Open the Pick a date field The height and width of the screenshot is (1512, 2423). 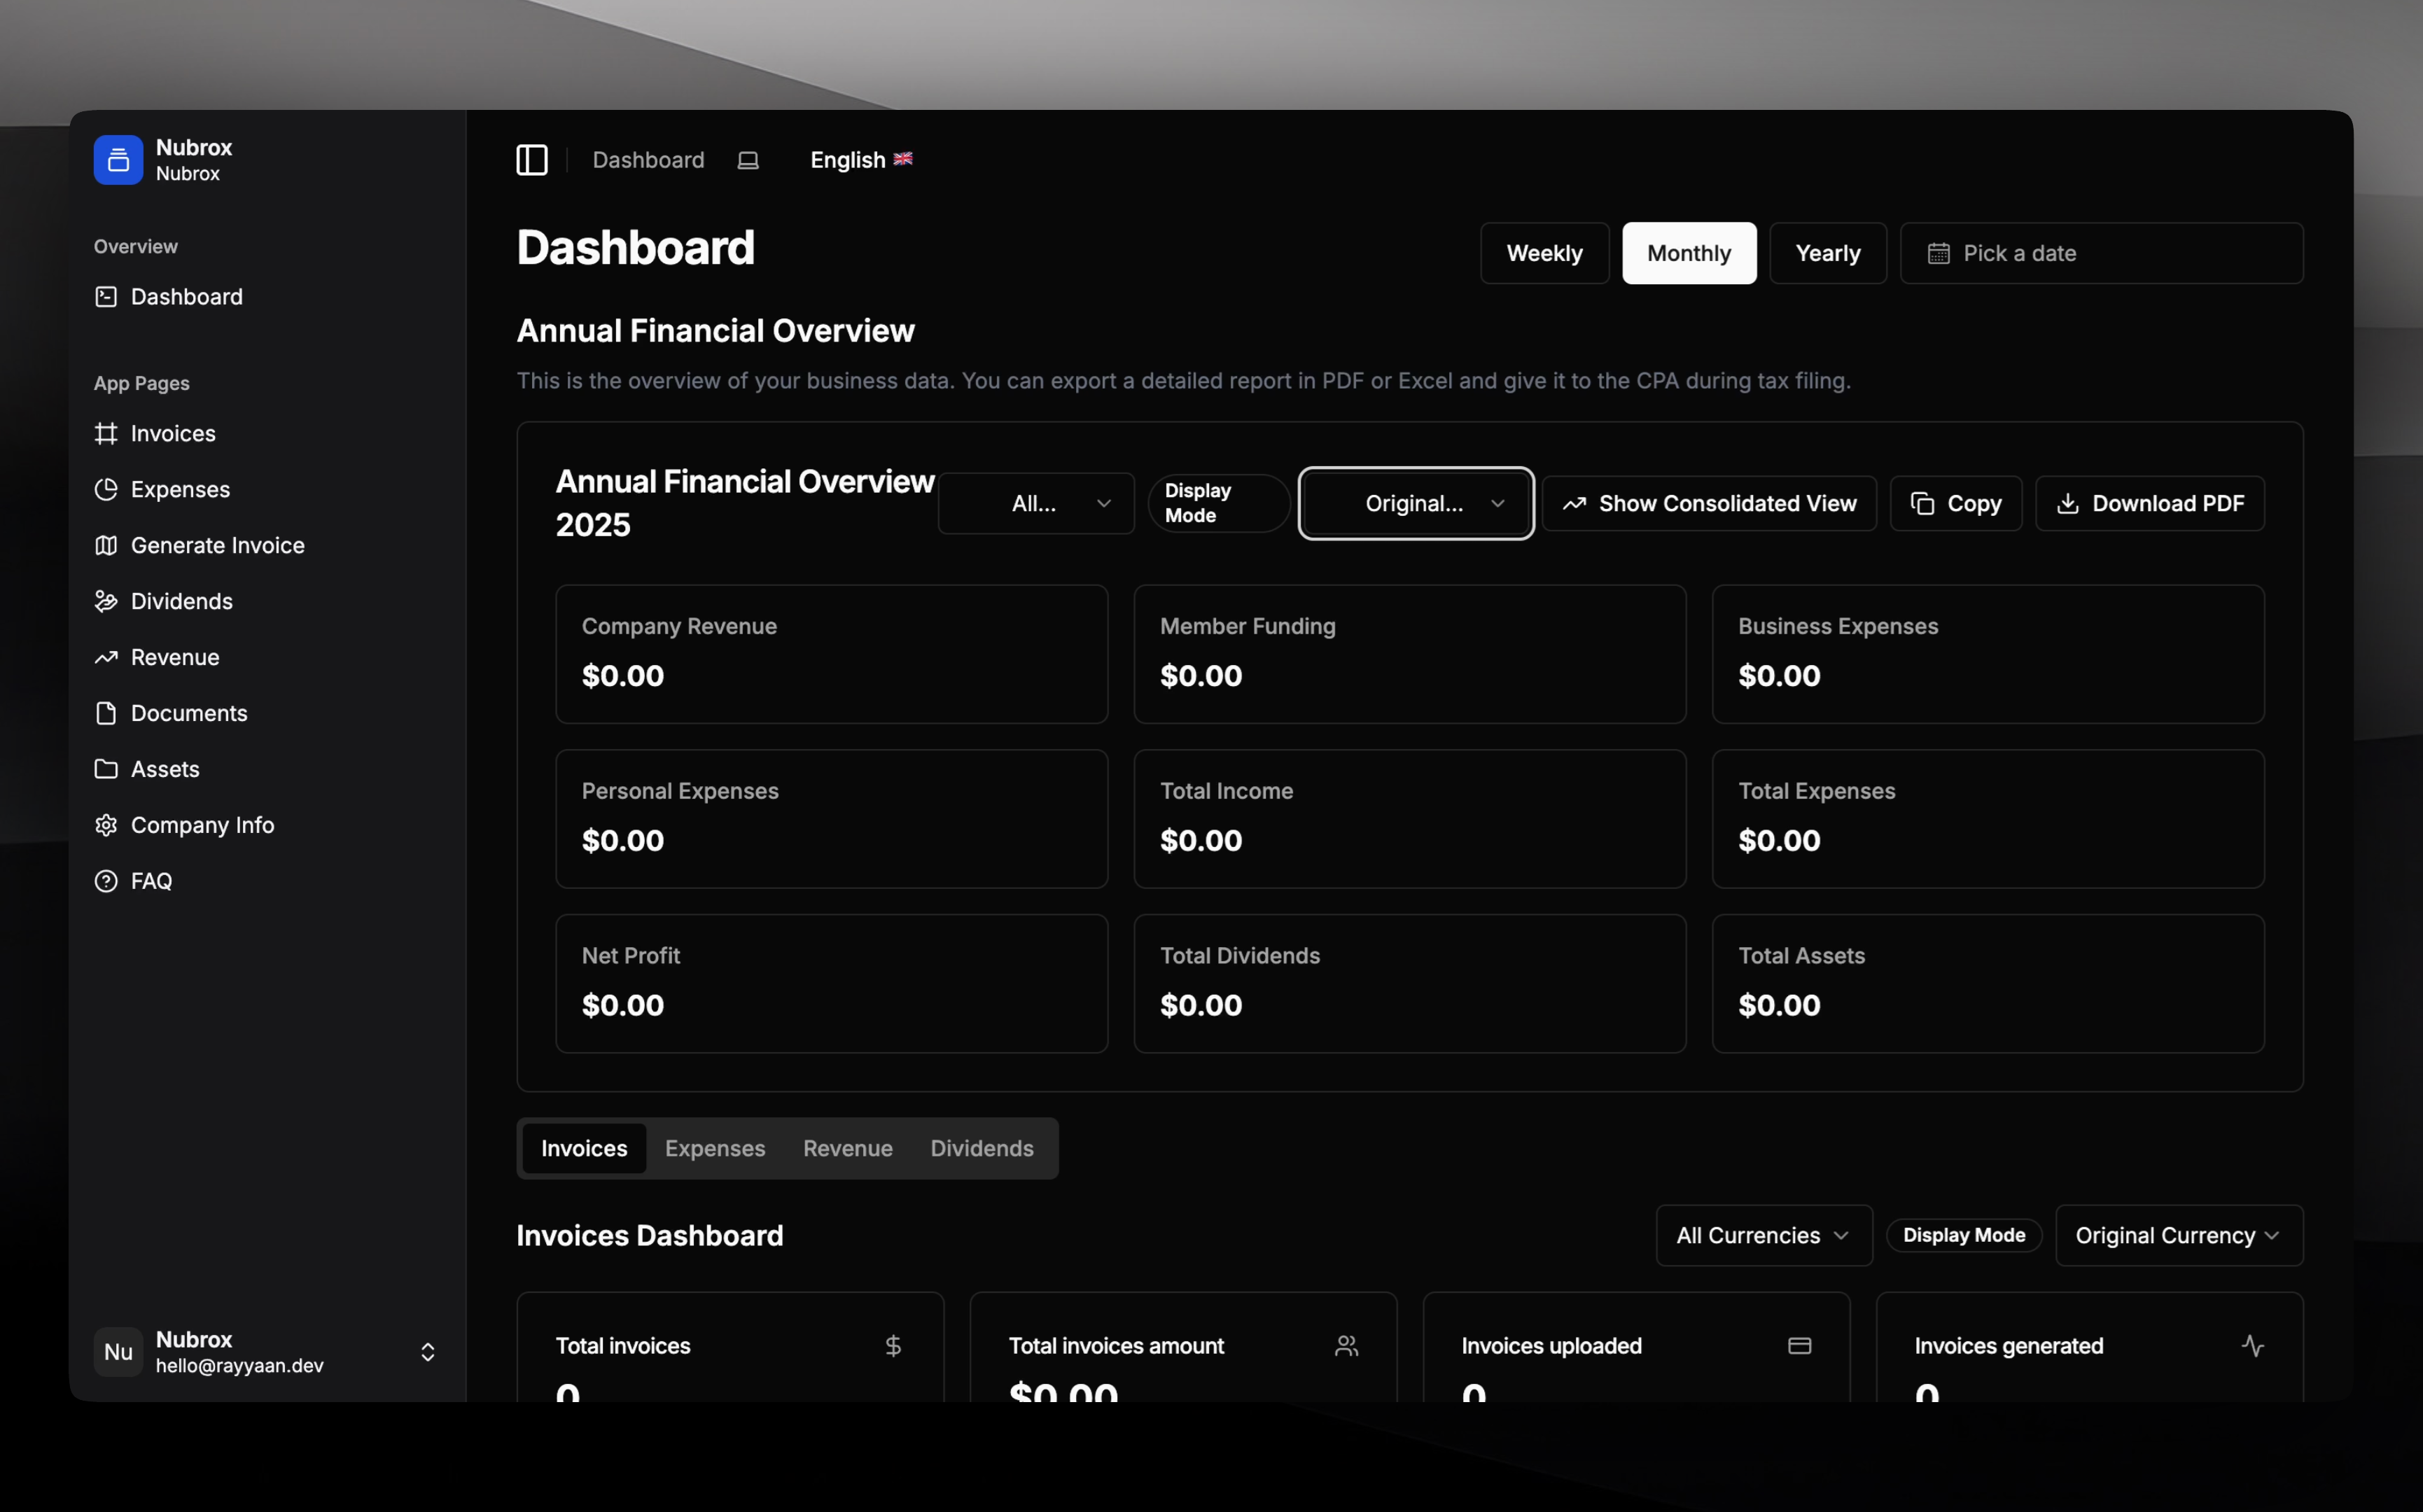2101,253
